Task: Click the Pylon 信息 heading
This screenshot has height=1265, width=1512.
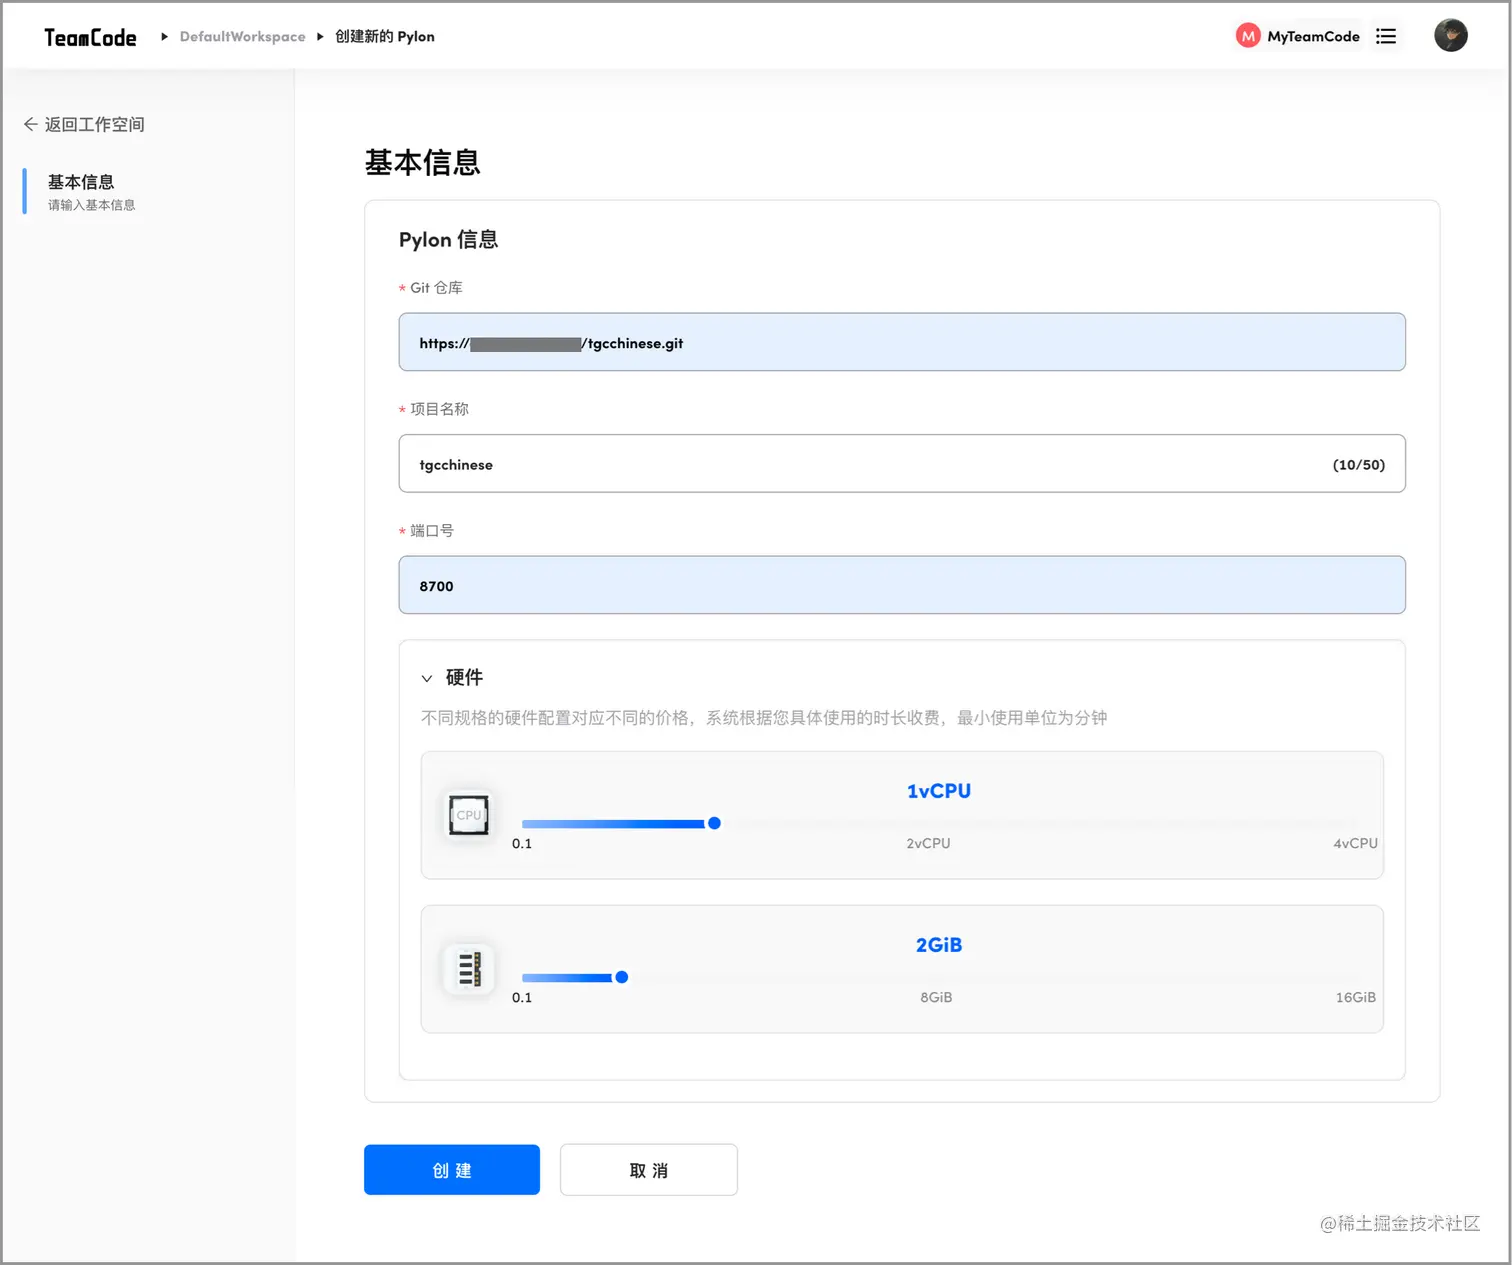Action: [448, 240]
